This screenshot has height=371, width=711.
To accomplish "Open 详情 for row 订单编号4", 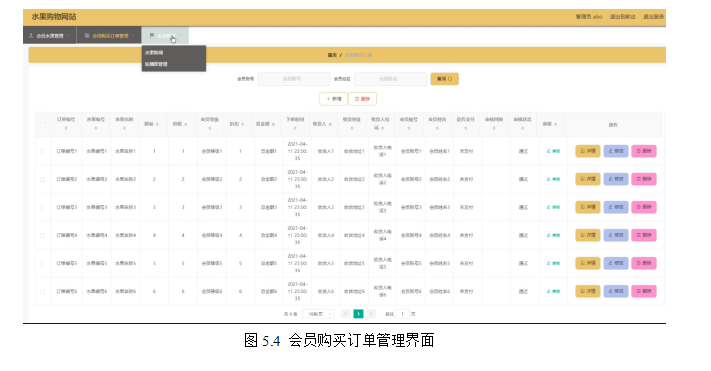I will point(588,235).
